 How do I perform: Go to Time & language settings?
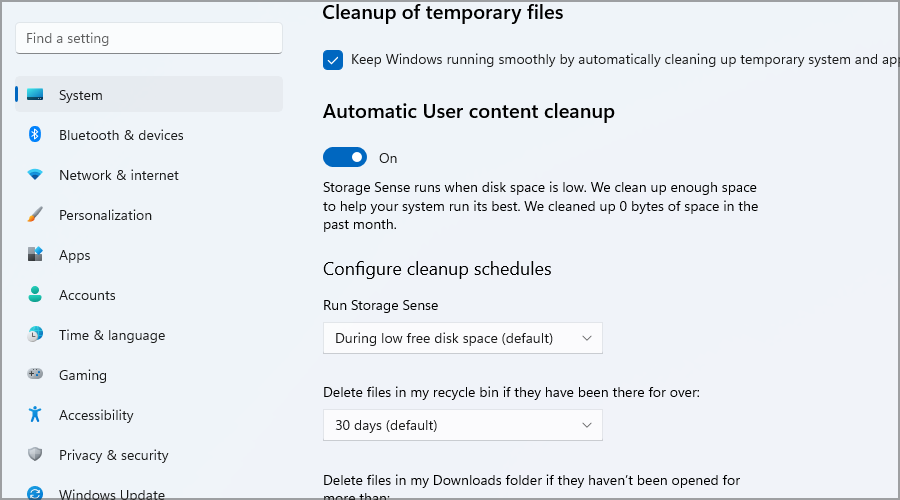(111, 335)
